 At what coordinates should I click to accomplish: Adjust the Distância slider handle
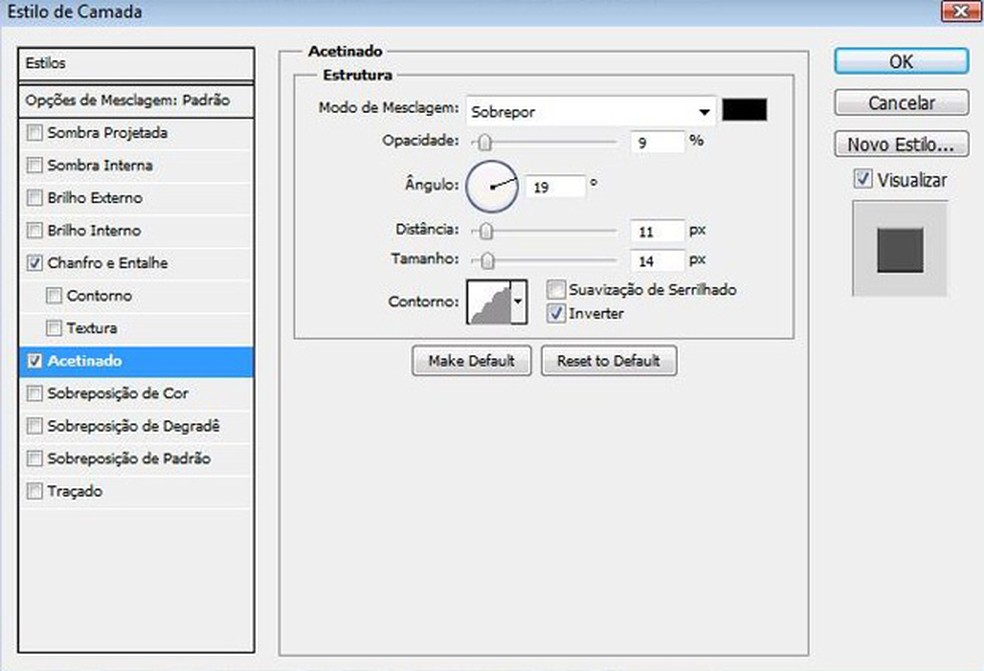[486, 232]
